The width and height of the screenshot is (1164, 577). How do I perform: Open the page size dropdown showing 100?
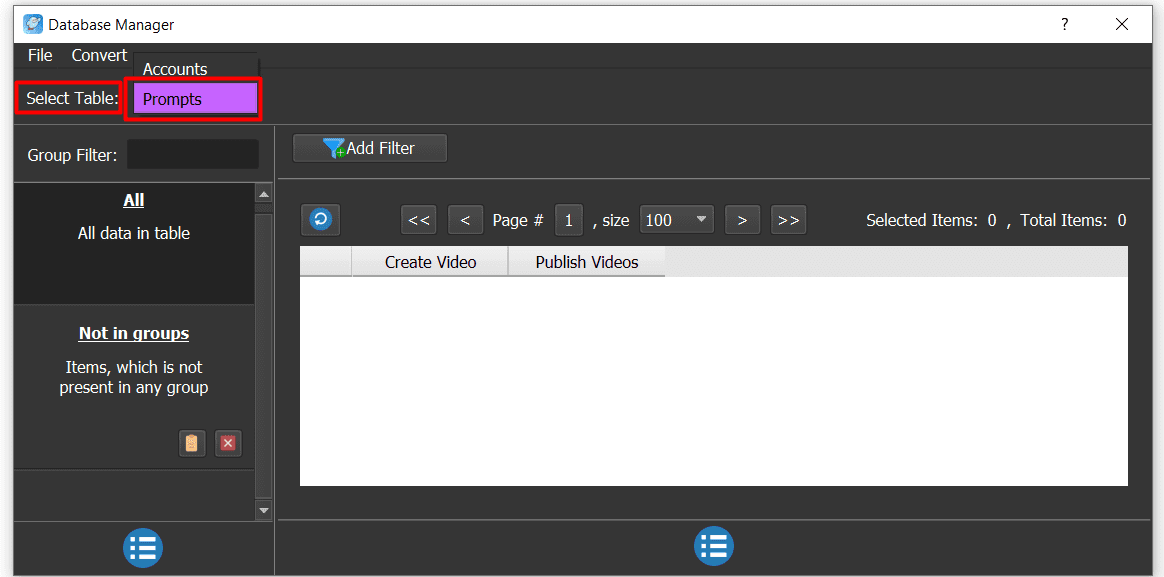click(677, 219)
